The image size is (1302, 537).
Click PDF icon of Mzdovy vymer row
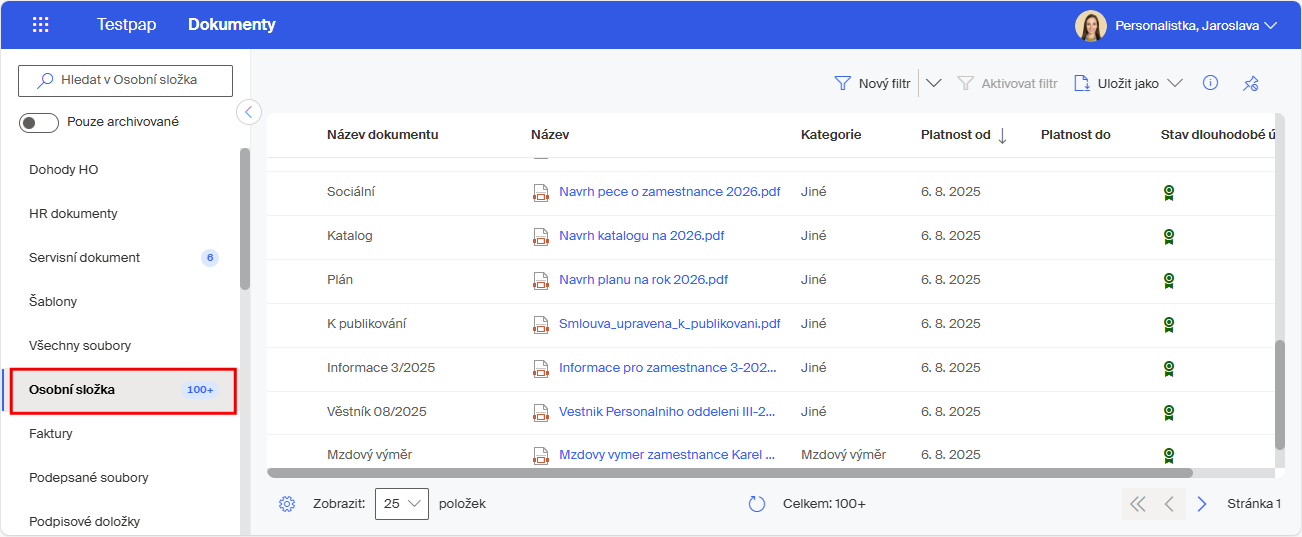541,455
